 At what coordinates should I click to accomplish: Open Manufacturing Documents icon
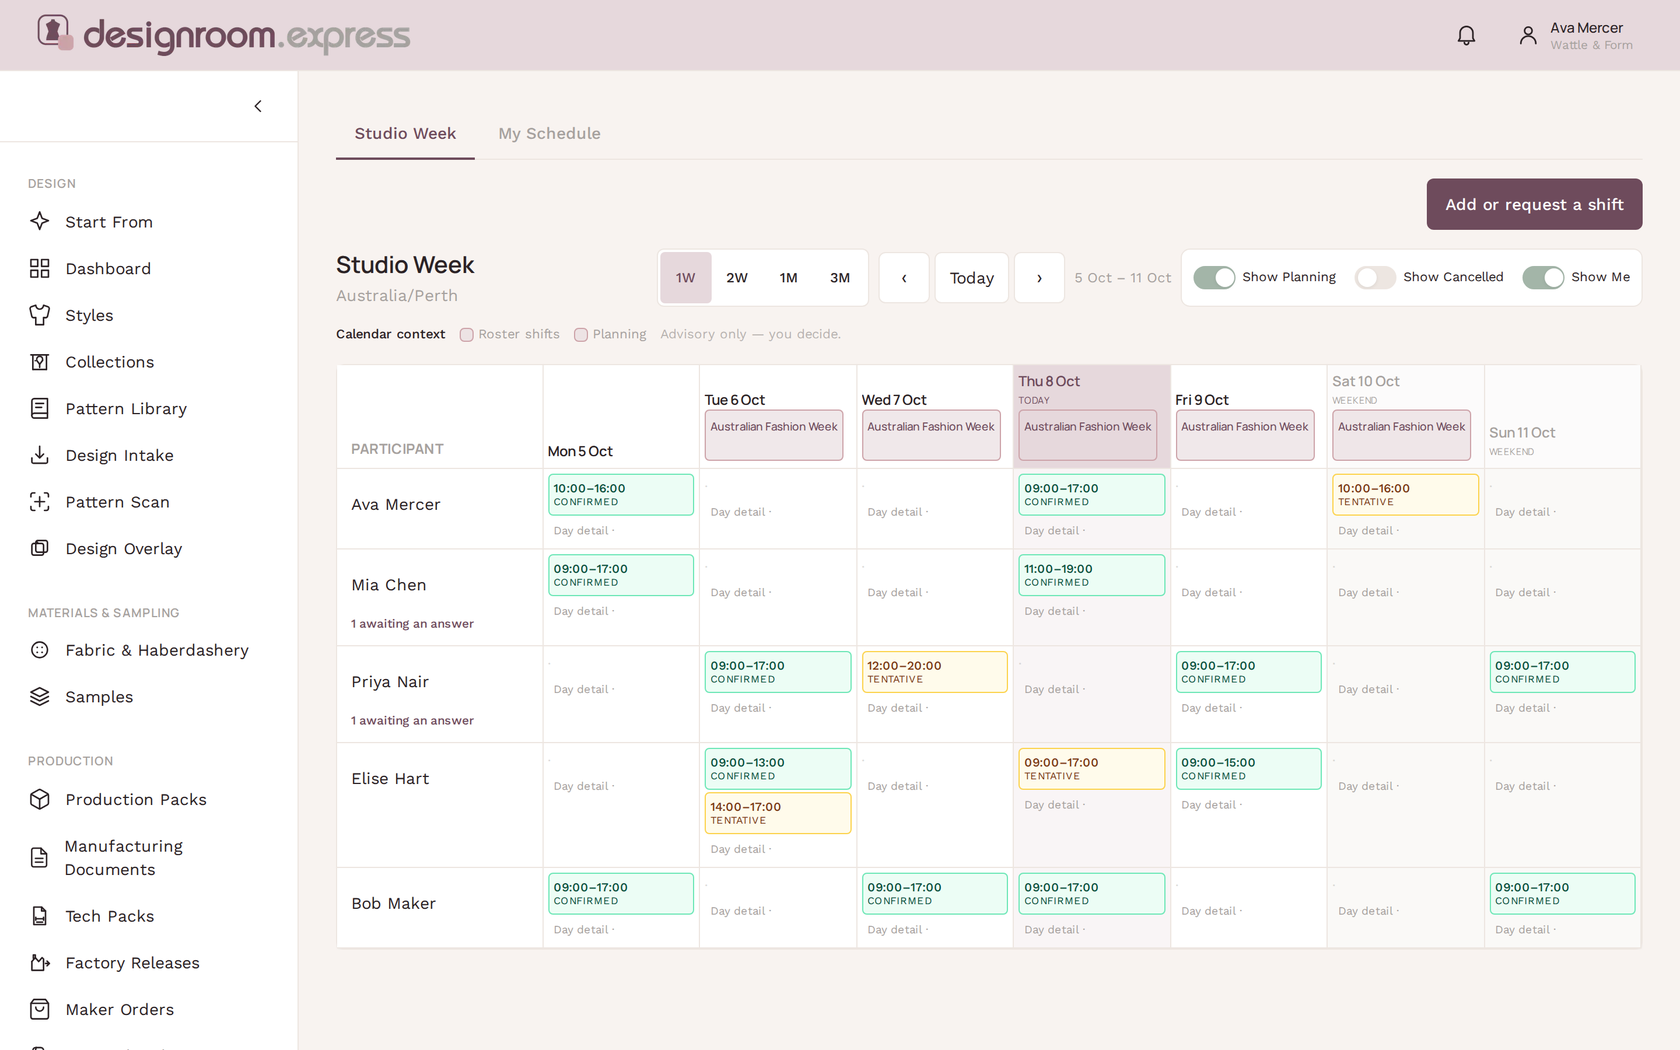coord(40,858)
